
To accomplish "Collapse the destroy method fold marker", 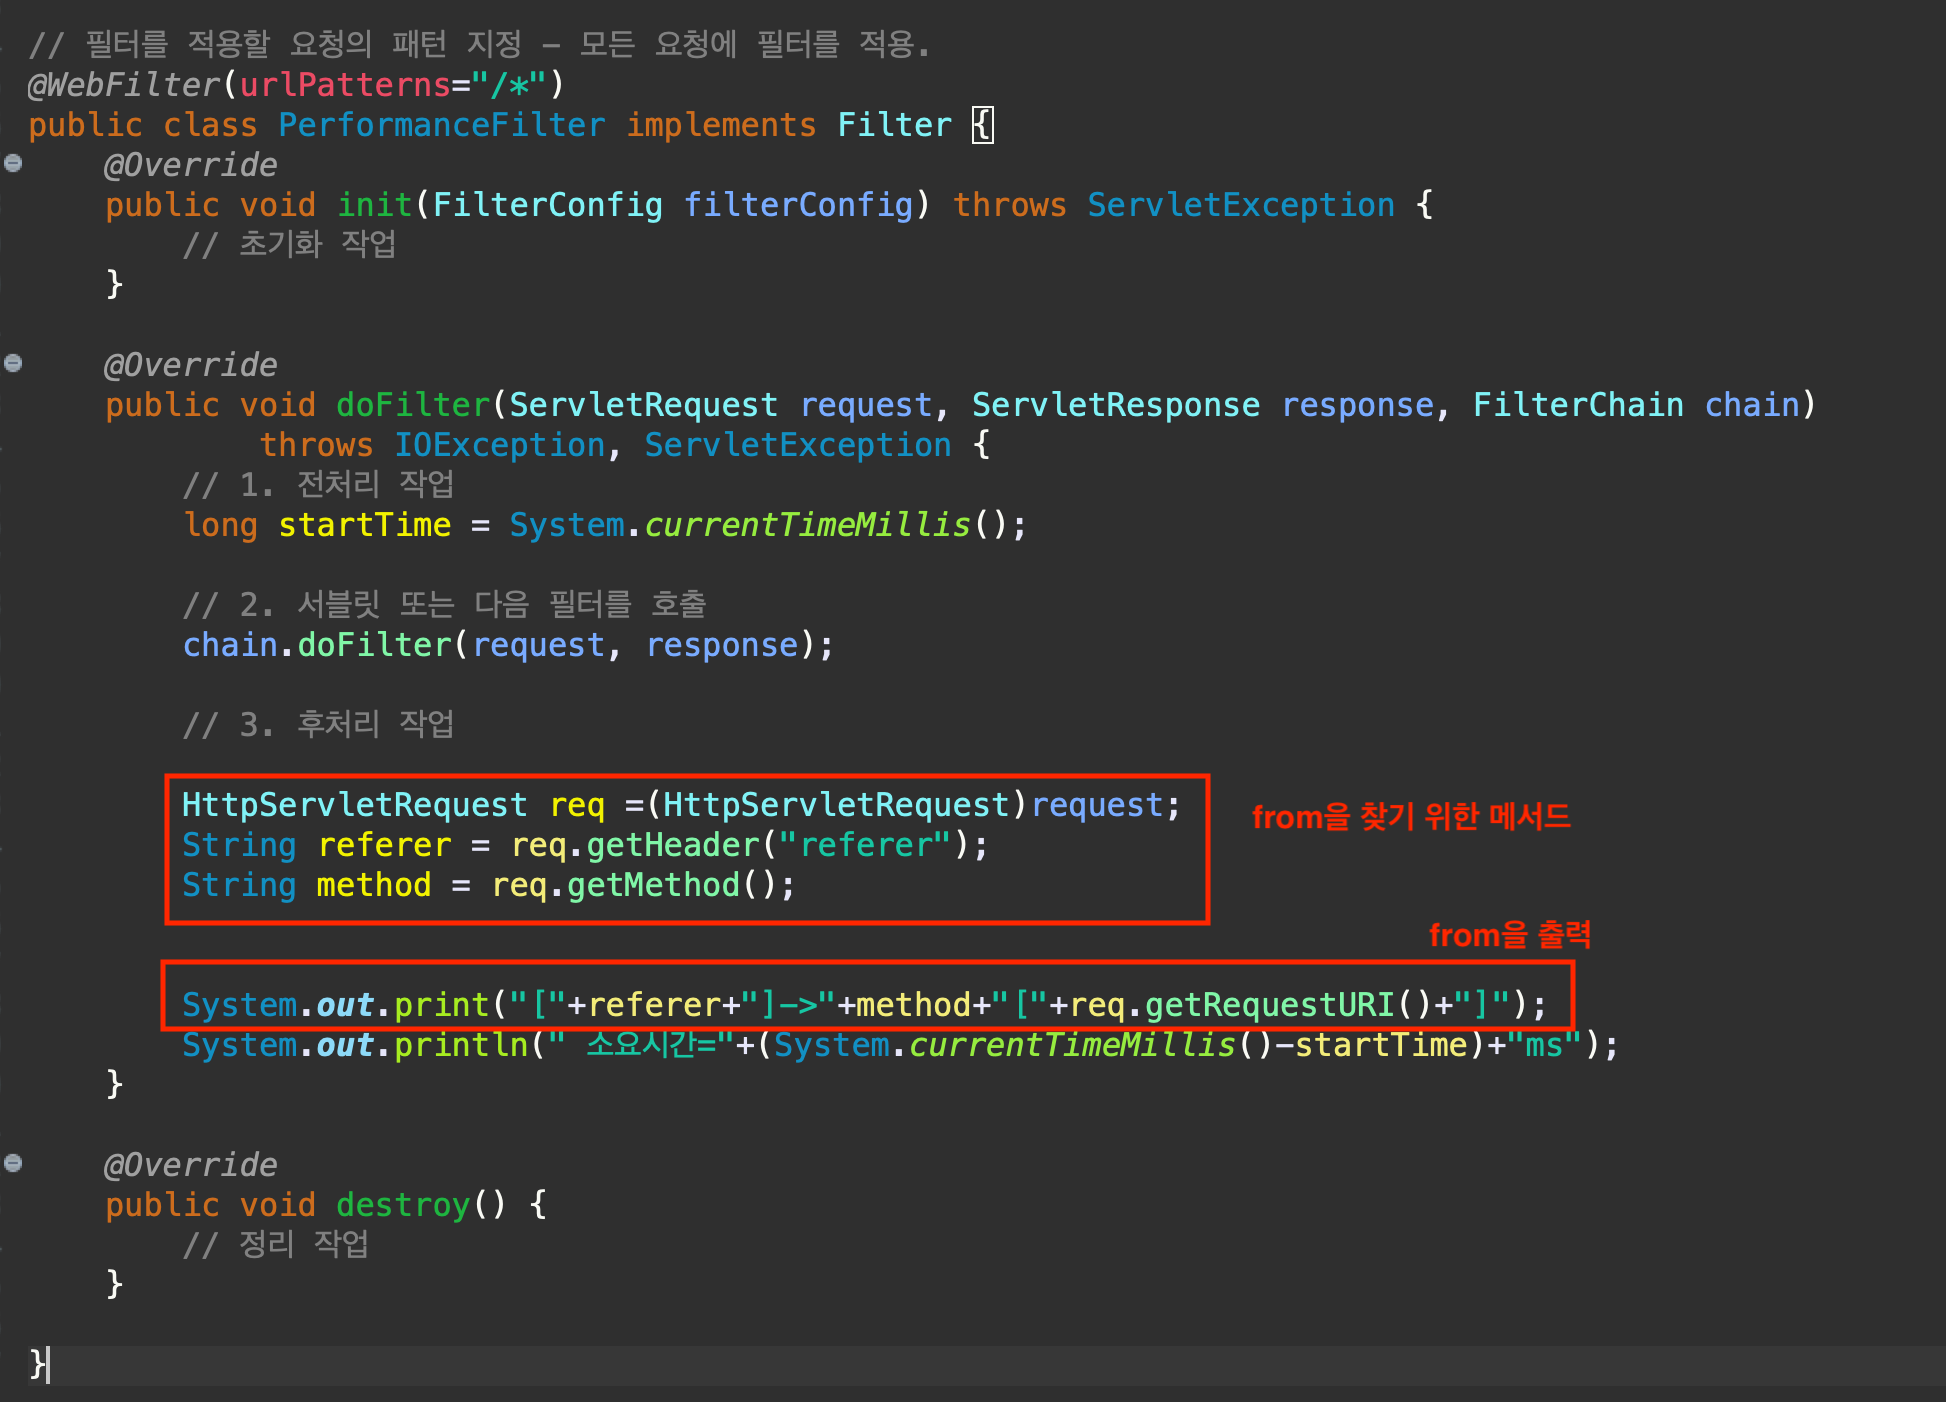I will 13,1163.
